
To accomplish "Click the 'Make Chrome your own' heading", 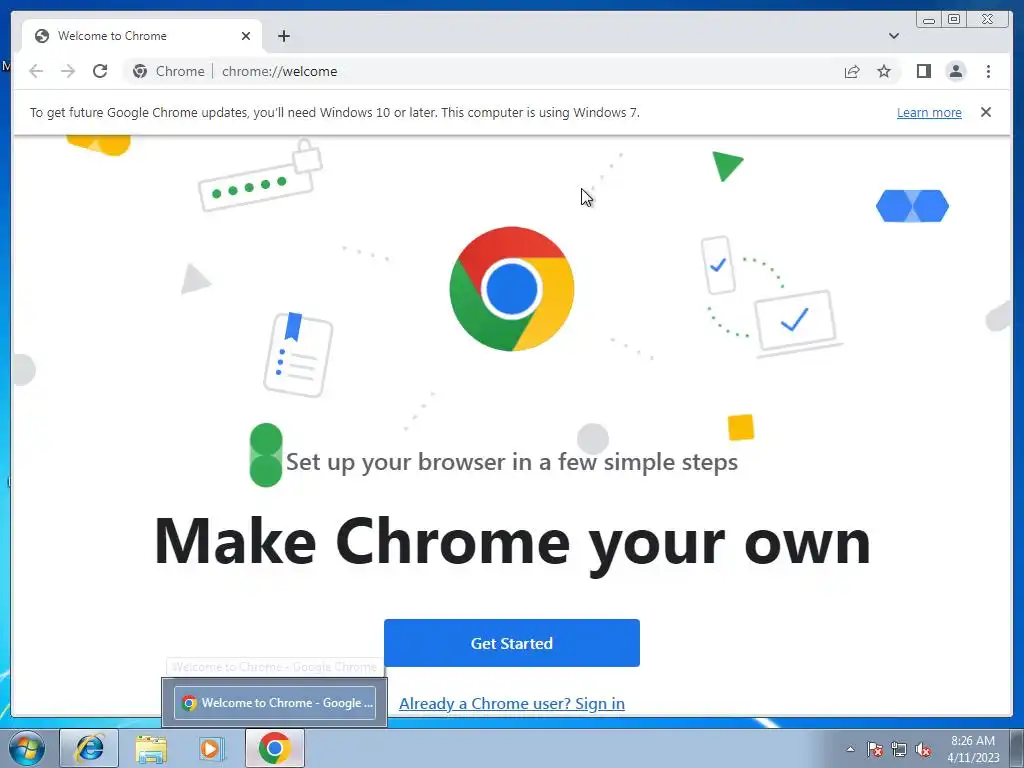I will click(x=512, y=542).
